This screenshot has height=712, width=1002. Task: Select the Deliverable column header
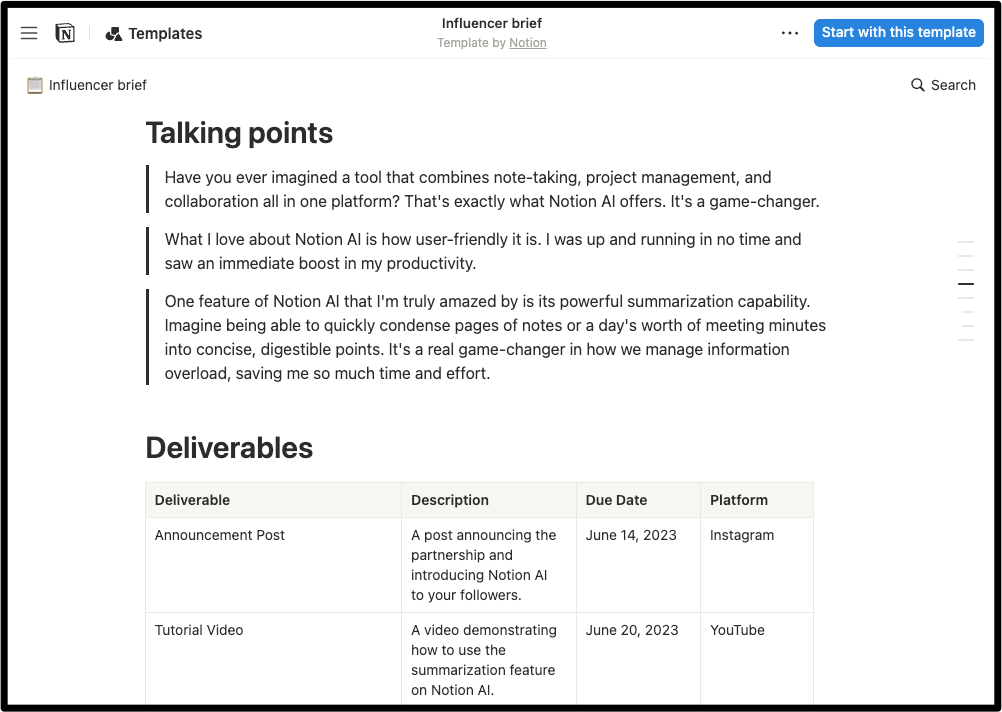coord(192,500)
